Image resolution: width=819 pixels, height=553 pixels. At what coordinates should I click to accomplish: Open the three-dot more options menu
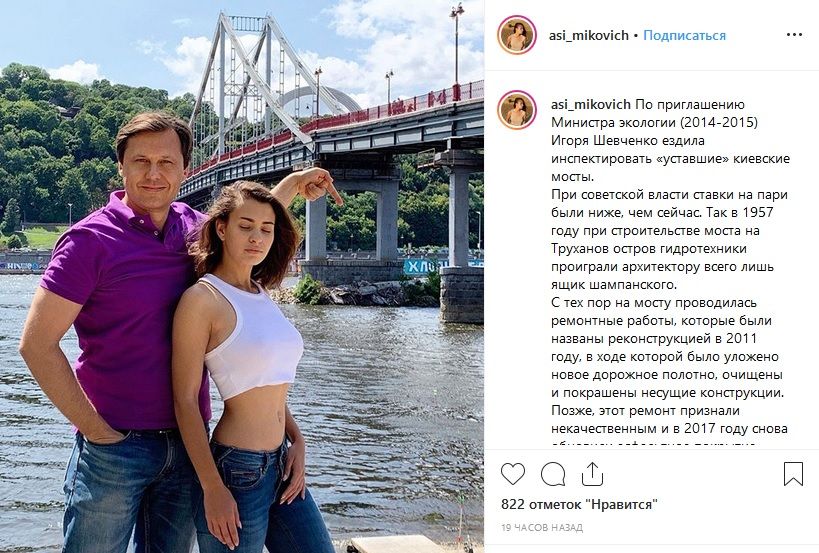click(794, 35)
